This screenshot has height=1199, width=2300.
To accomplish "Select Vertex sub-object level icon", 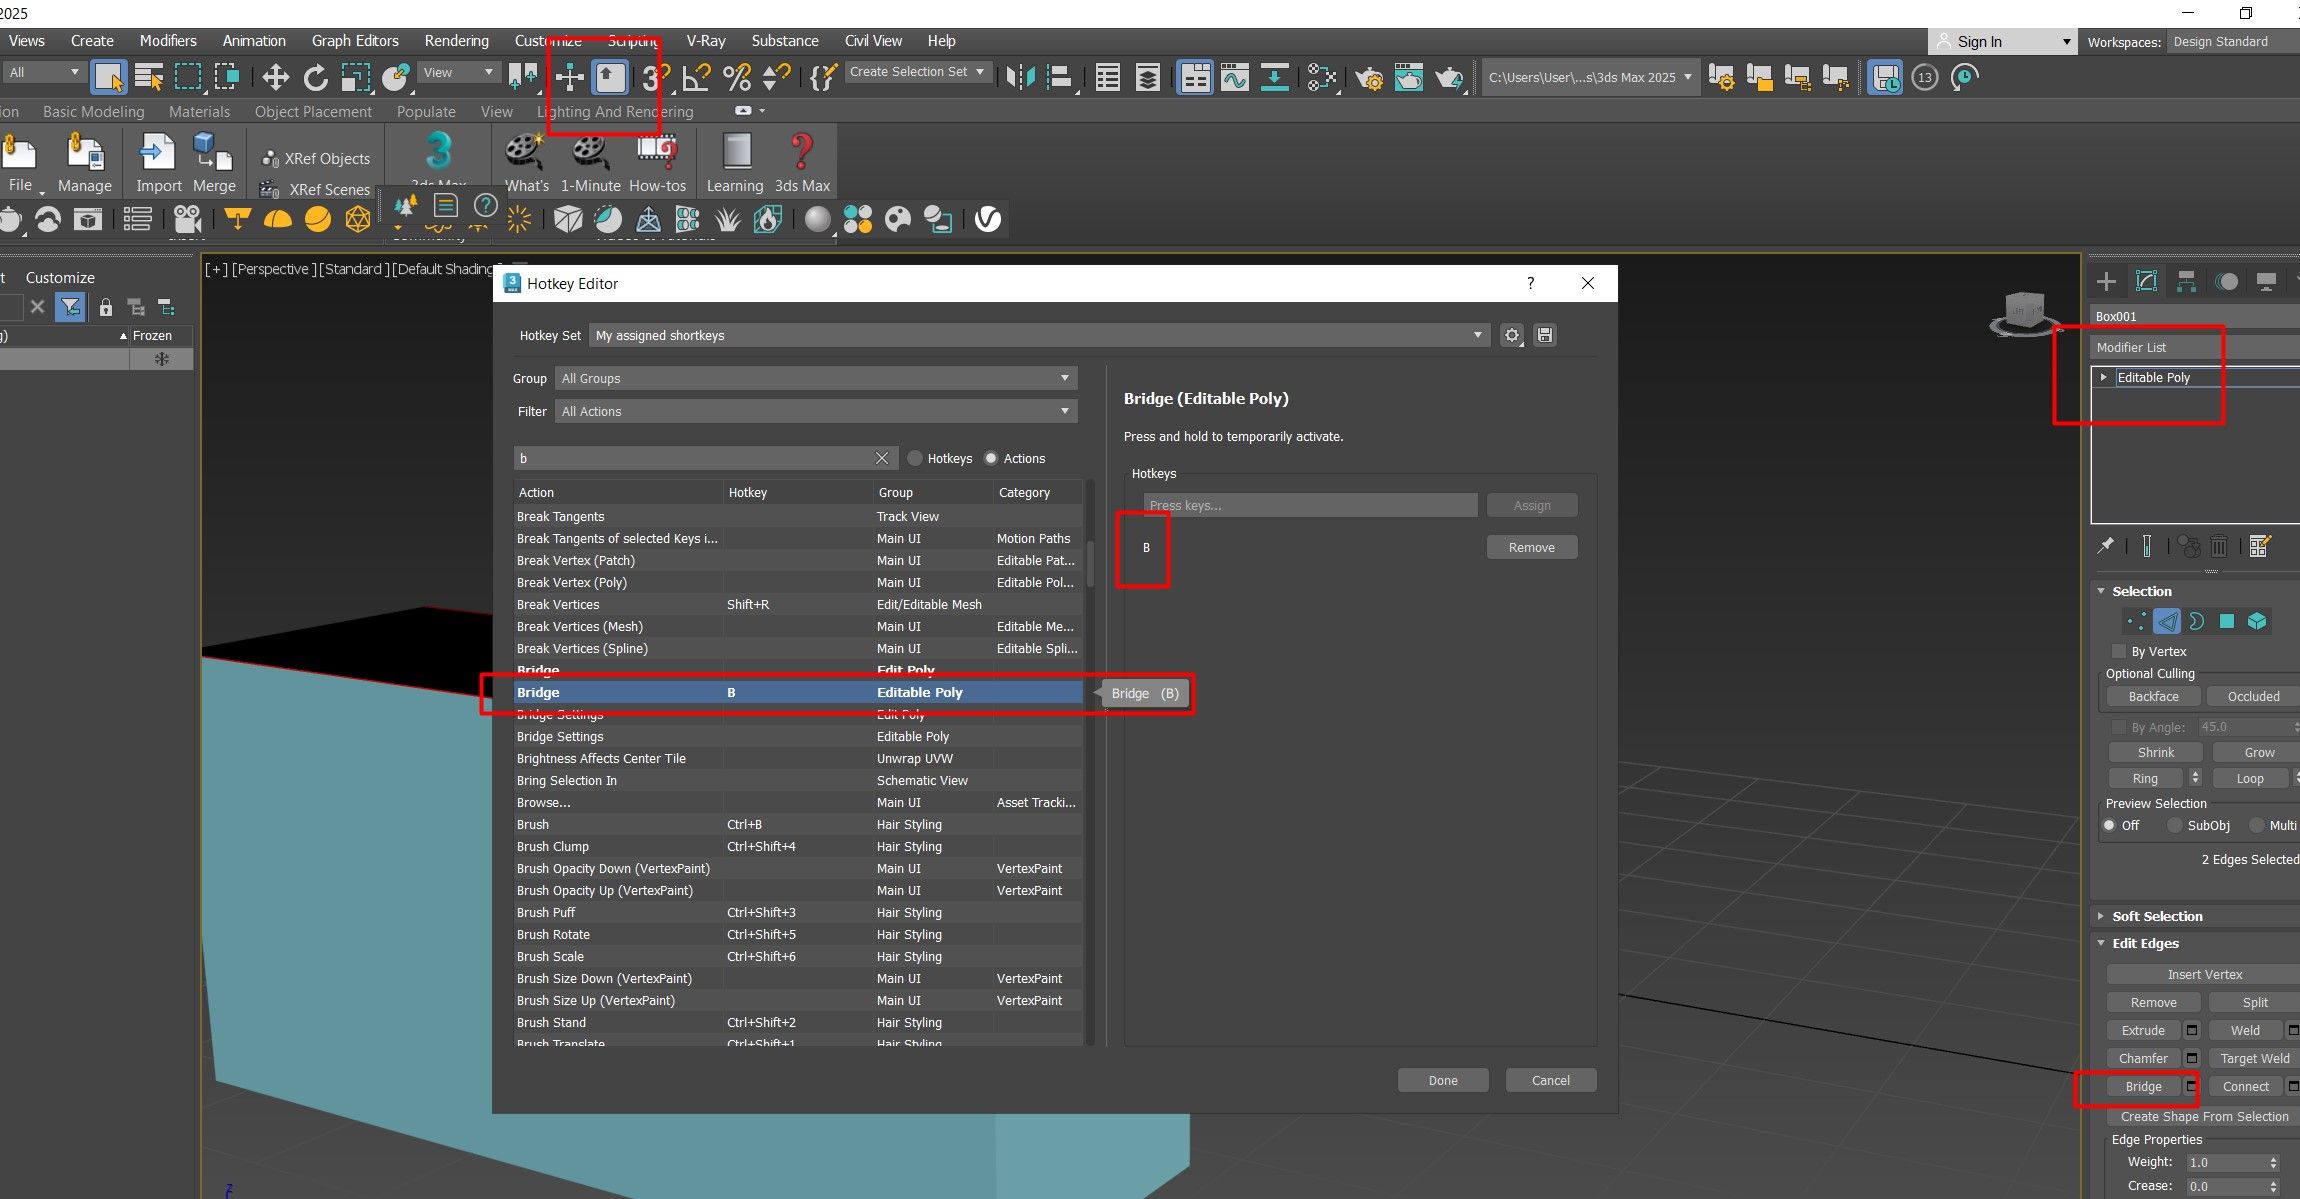I will pyautogui.click(x=2135, y=621).
